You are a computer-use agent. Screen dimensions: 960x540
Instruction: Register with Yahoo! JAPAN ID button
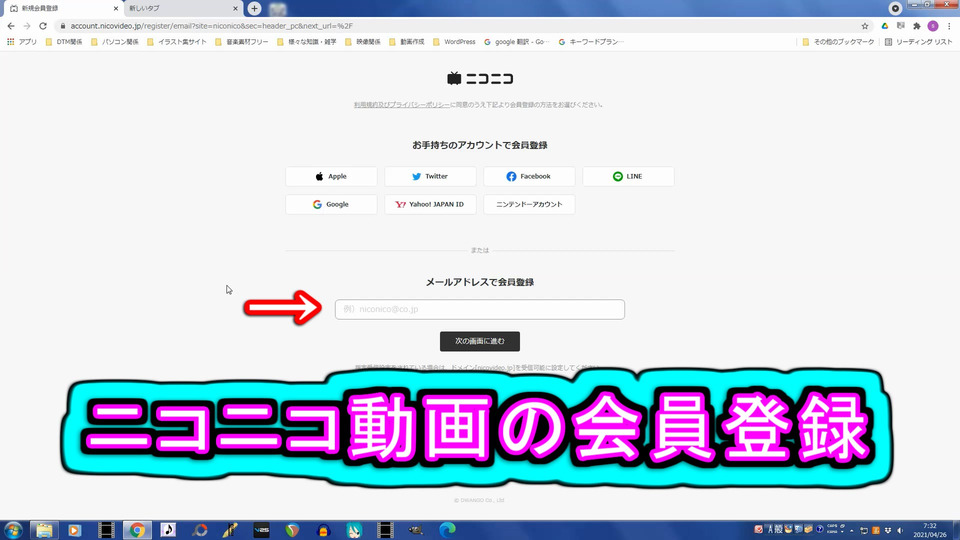pos(430,204)
